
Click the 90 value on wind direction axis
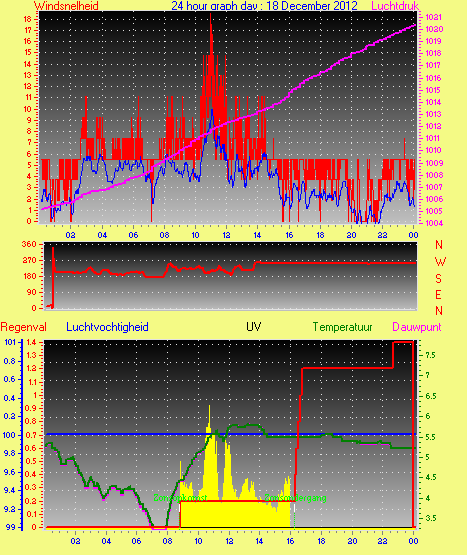pos(32,292)
